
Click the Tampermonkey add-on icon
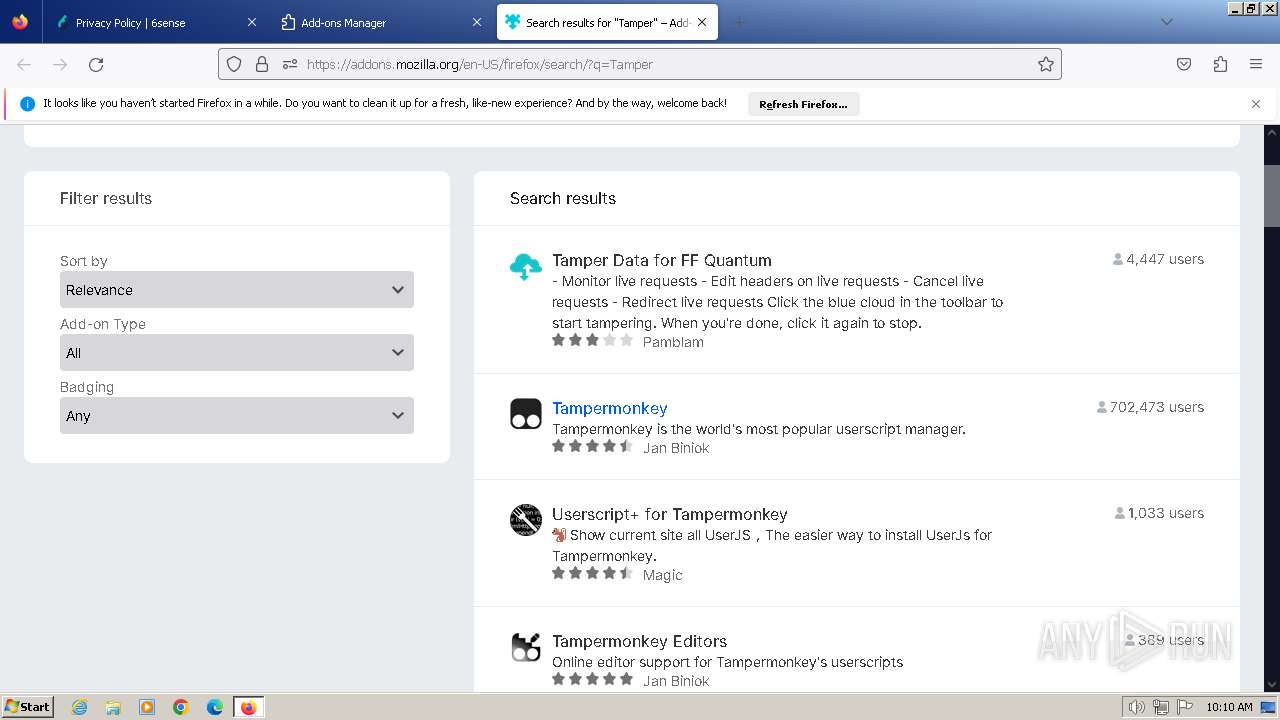click(526, 414)
